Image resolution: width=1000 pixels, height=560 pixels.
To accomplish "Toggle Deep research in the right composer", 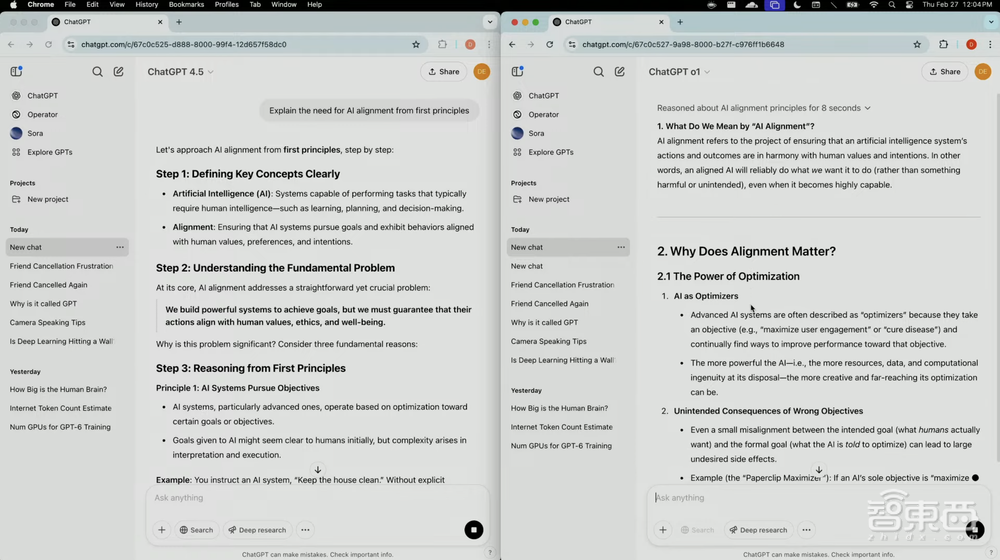I will click(757, 530).
